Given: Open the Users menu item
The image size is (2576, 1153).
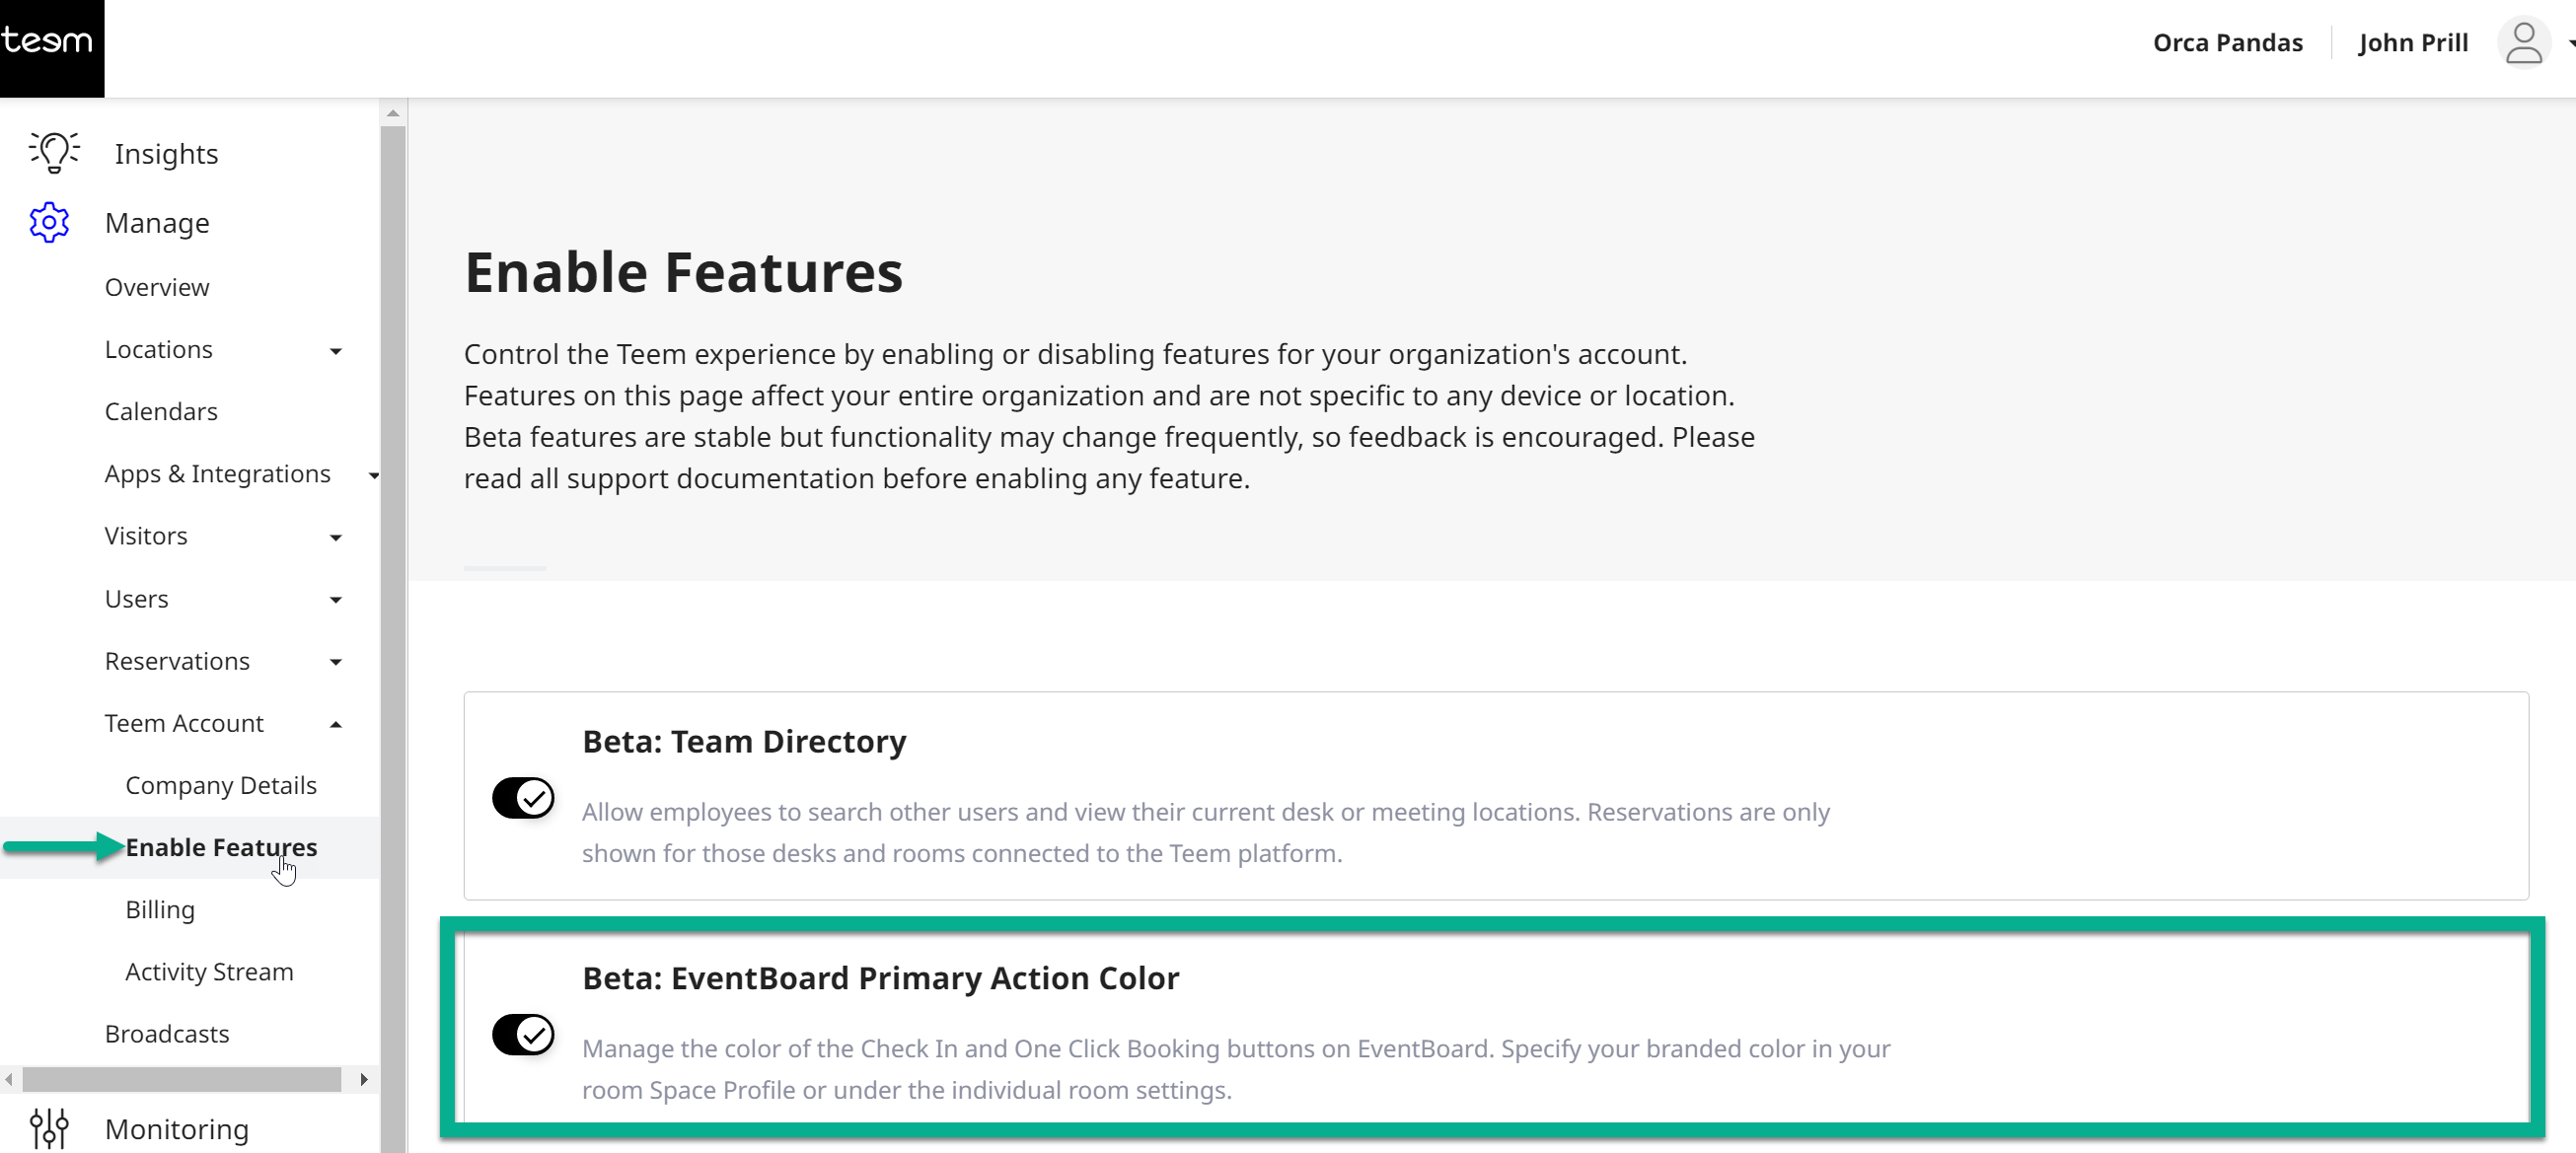Looking at the screenshot, I should [x=137, y=599].
